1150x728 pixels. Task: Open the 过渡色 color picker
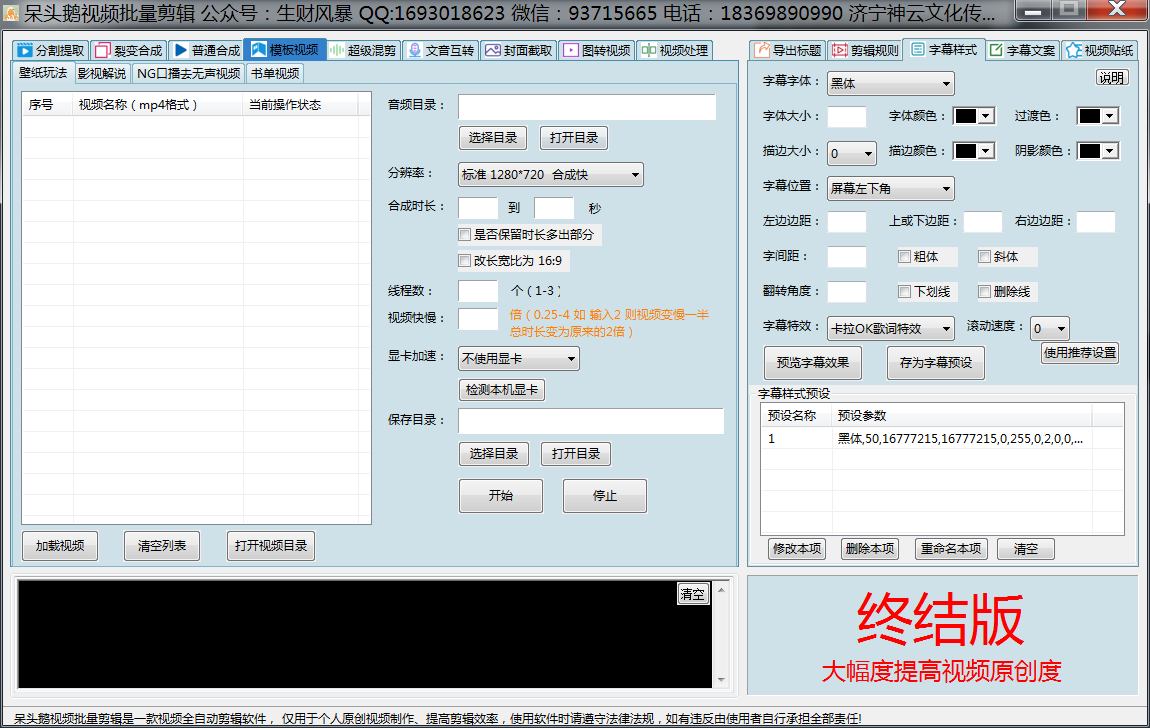pyautogui.click(x=1097, y=116)
